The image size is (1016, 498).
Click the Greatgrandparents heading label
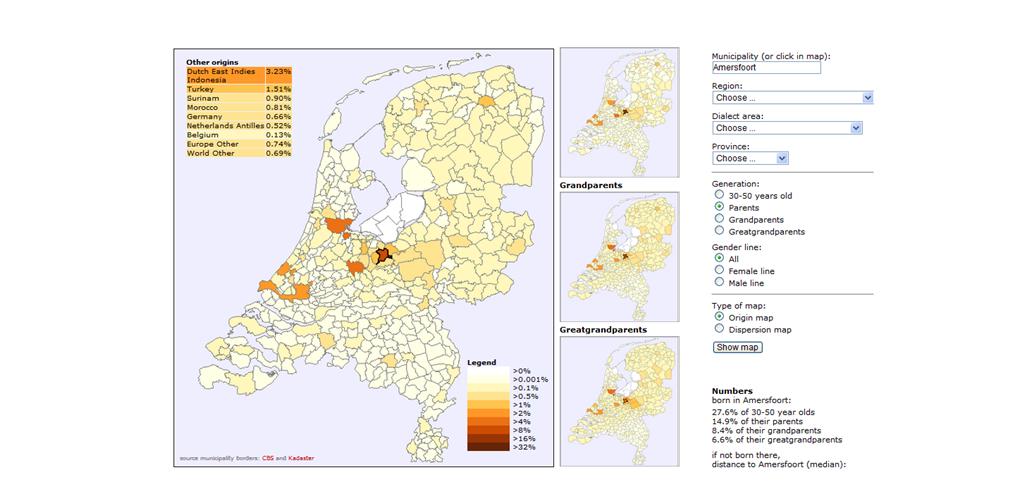click(x=603, y=330)
